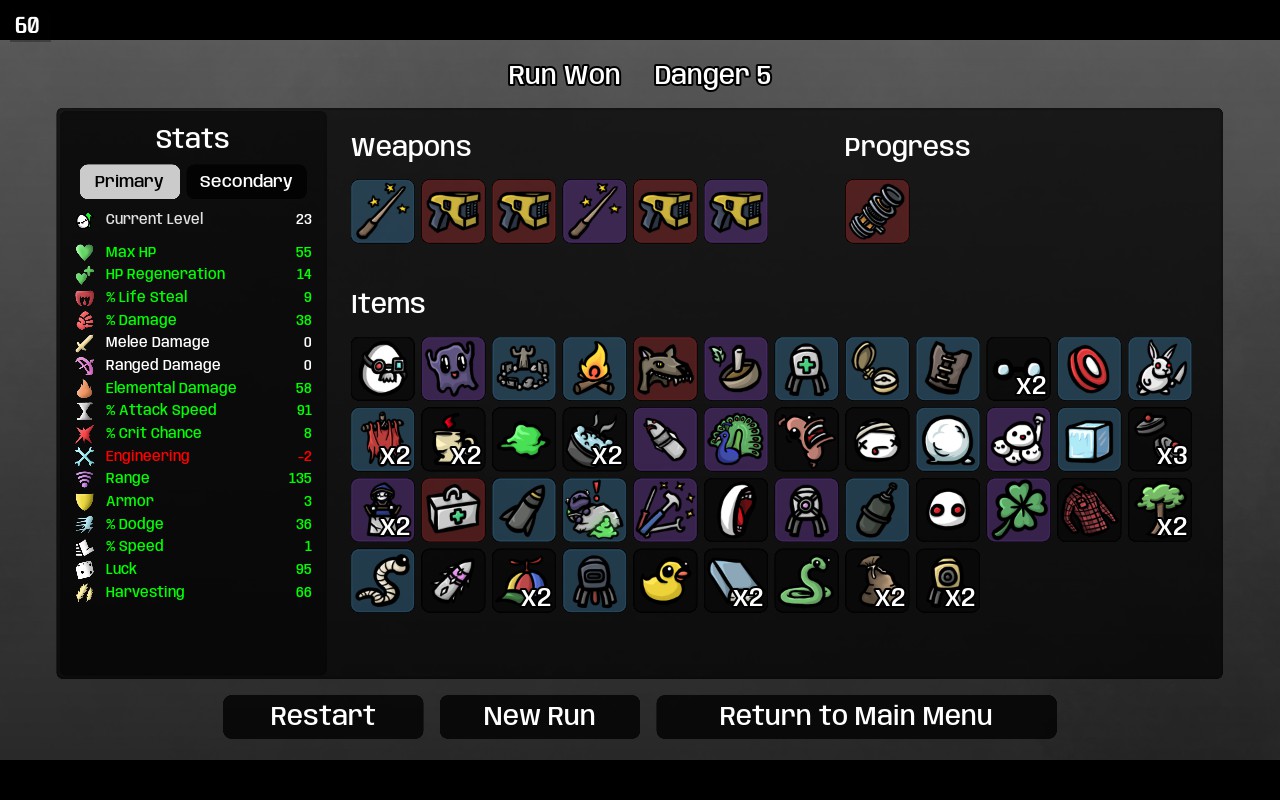Click the green snake item
This screenshot has width=1280, height=800.
tap(807, 580)
